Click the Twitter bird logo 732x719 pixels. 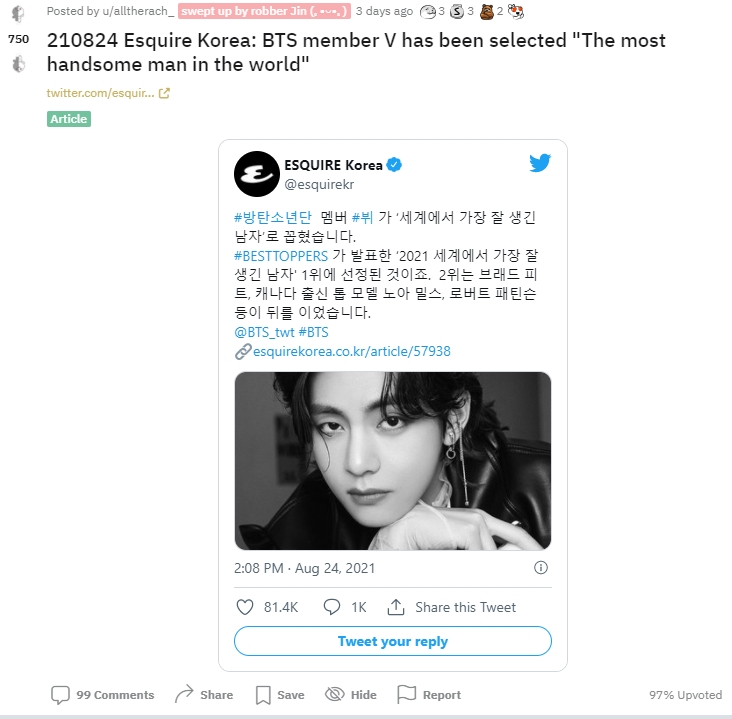coord(540,163)
